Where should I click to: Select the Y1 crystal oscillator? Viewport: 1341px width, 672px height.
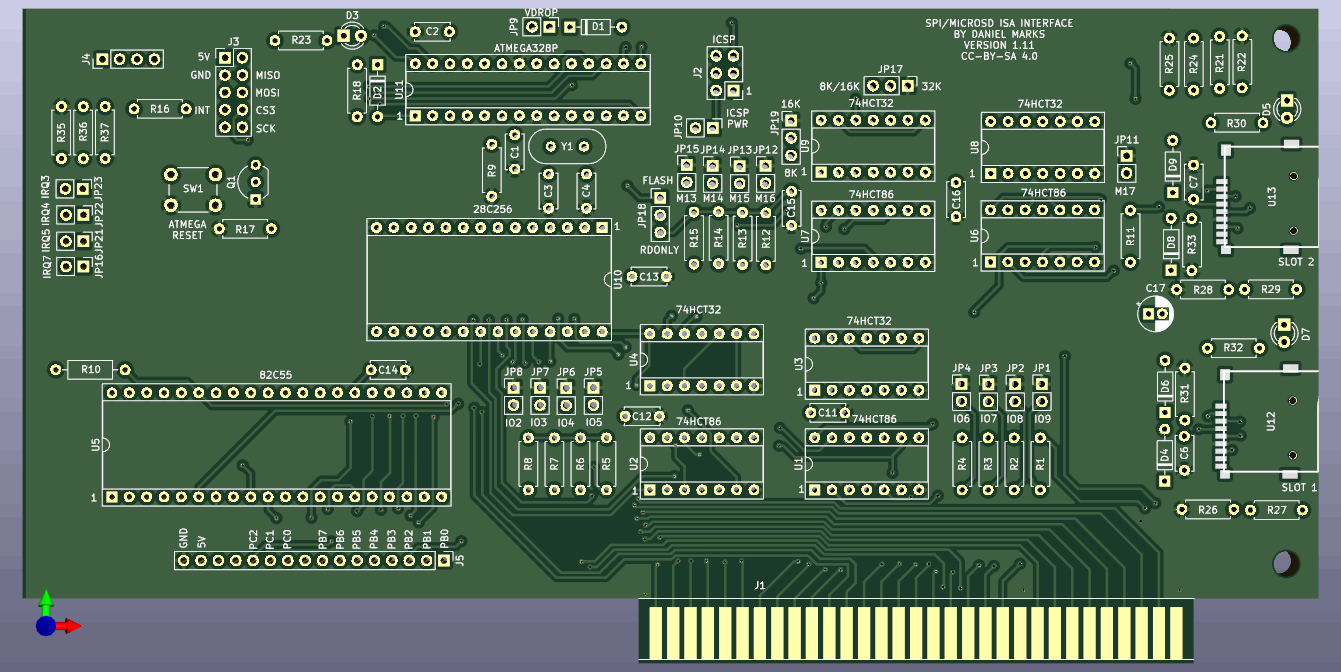tap(566, 147)
